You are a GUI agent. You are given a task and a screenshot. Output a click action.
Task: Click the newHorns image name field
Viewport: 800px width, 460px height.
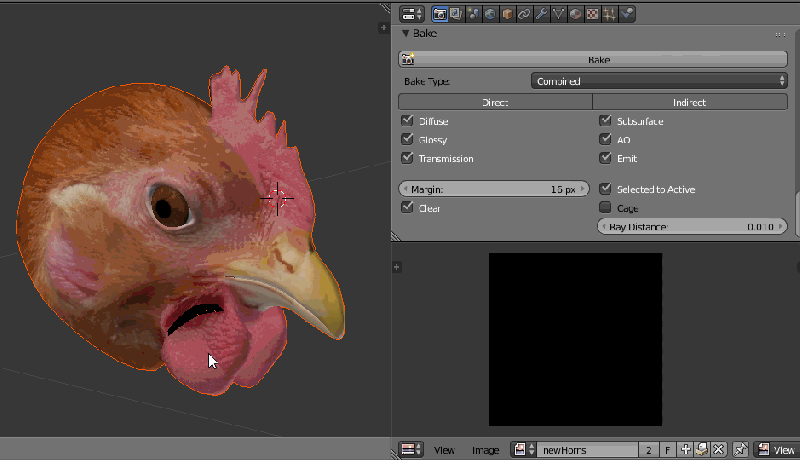pyautogui.click(x=587, y=450)
